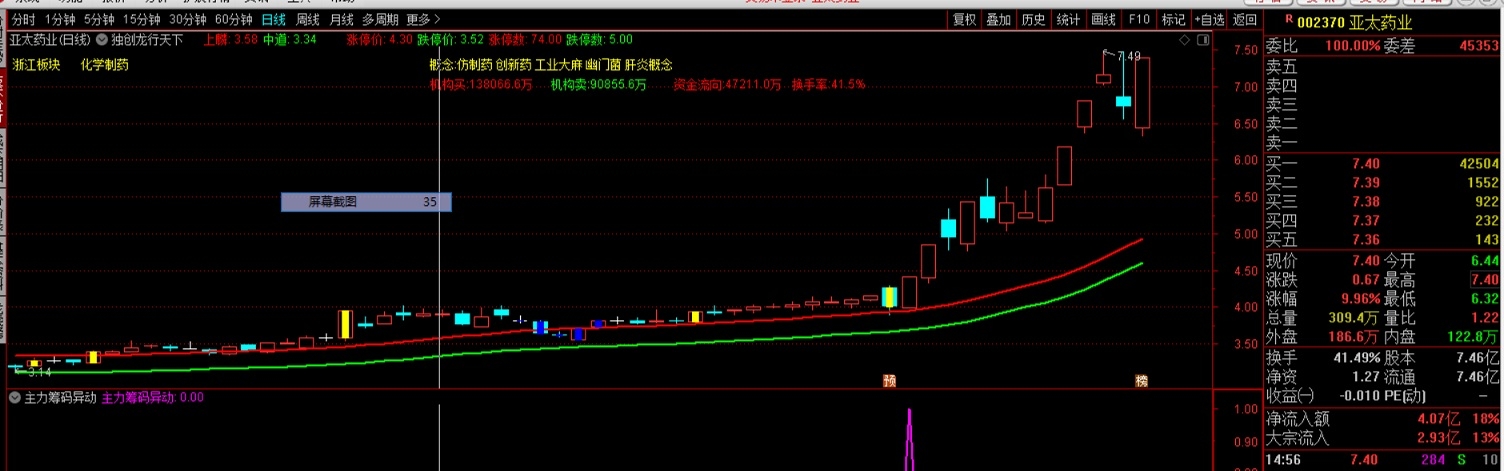Select the 买一 7.40 bid row
This screenshot has width=1504, height=471.
coord(1383,164)
